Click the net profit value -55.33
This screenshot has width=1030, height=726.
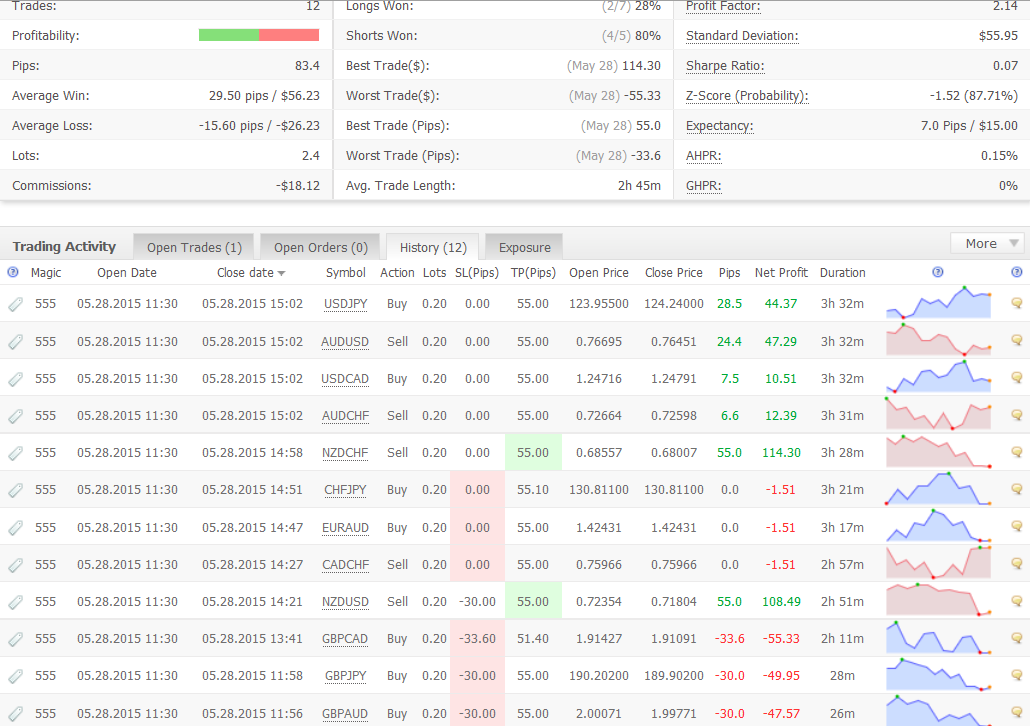pyautogui.click(x=781, y=639)
